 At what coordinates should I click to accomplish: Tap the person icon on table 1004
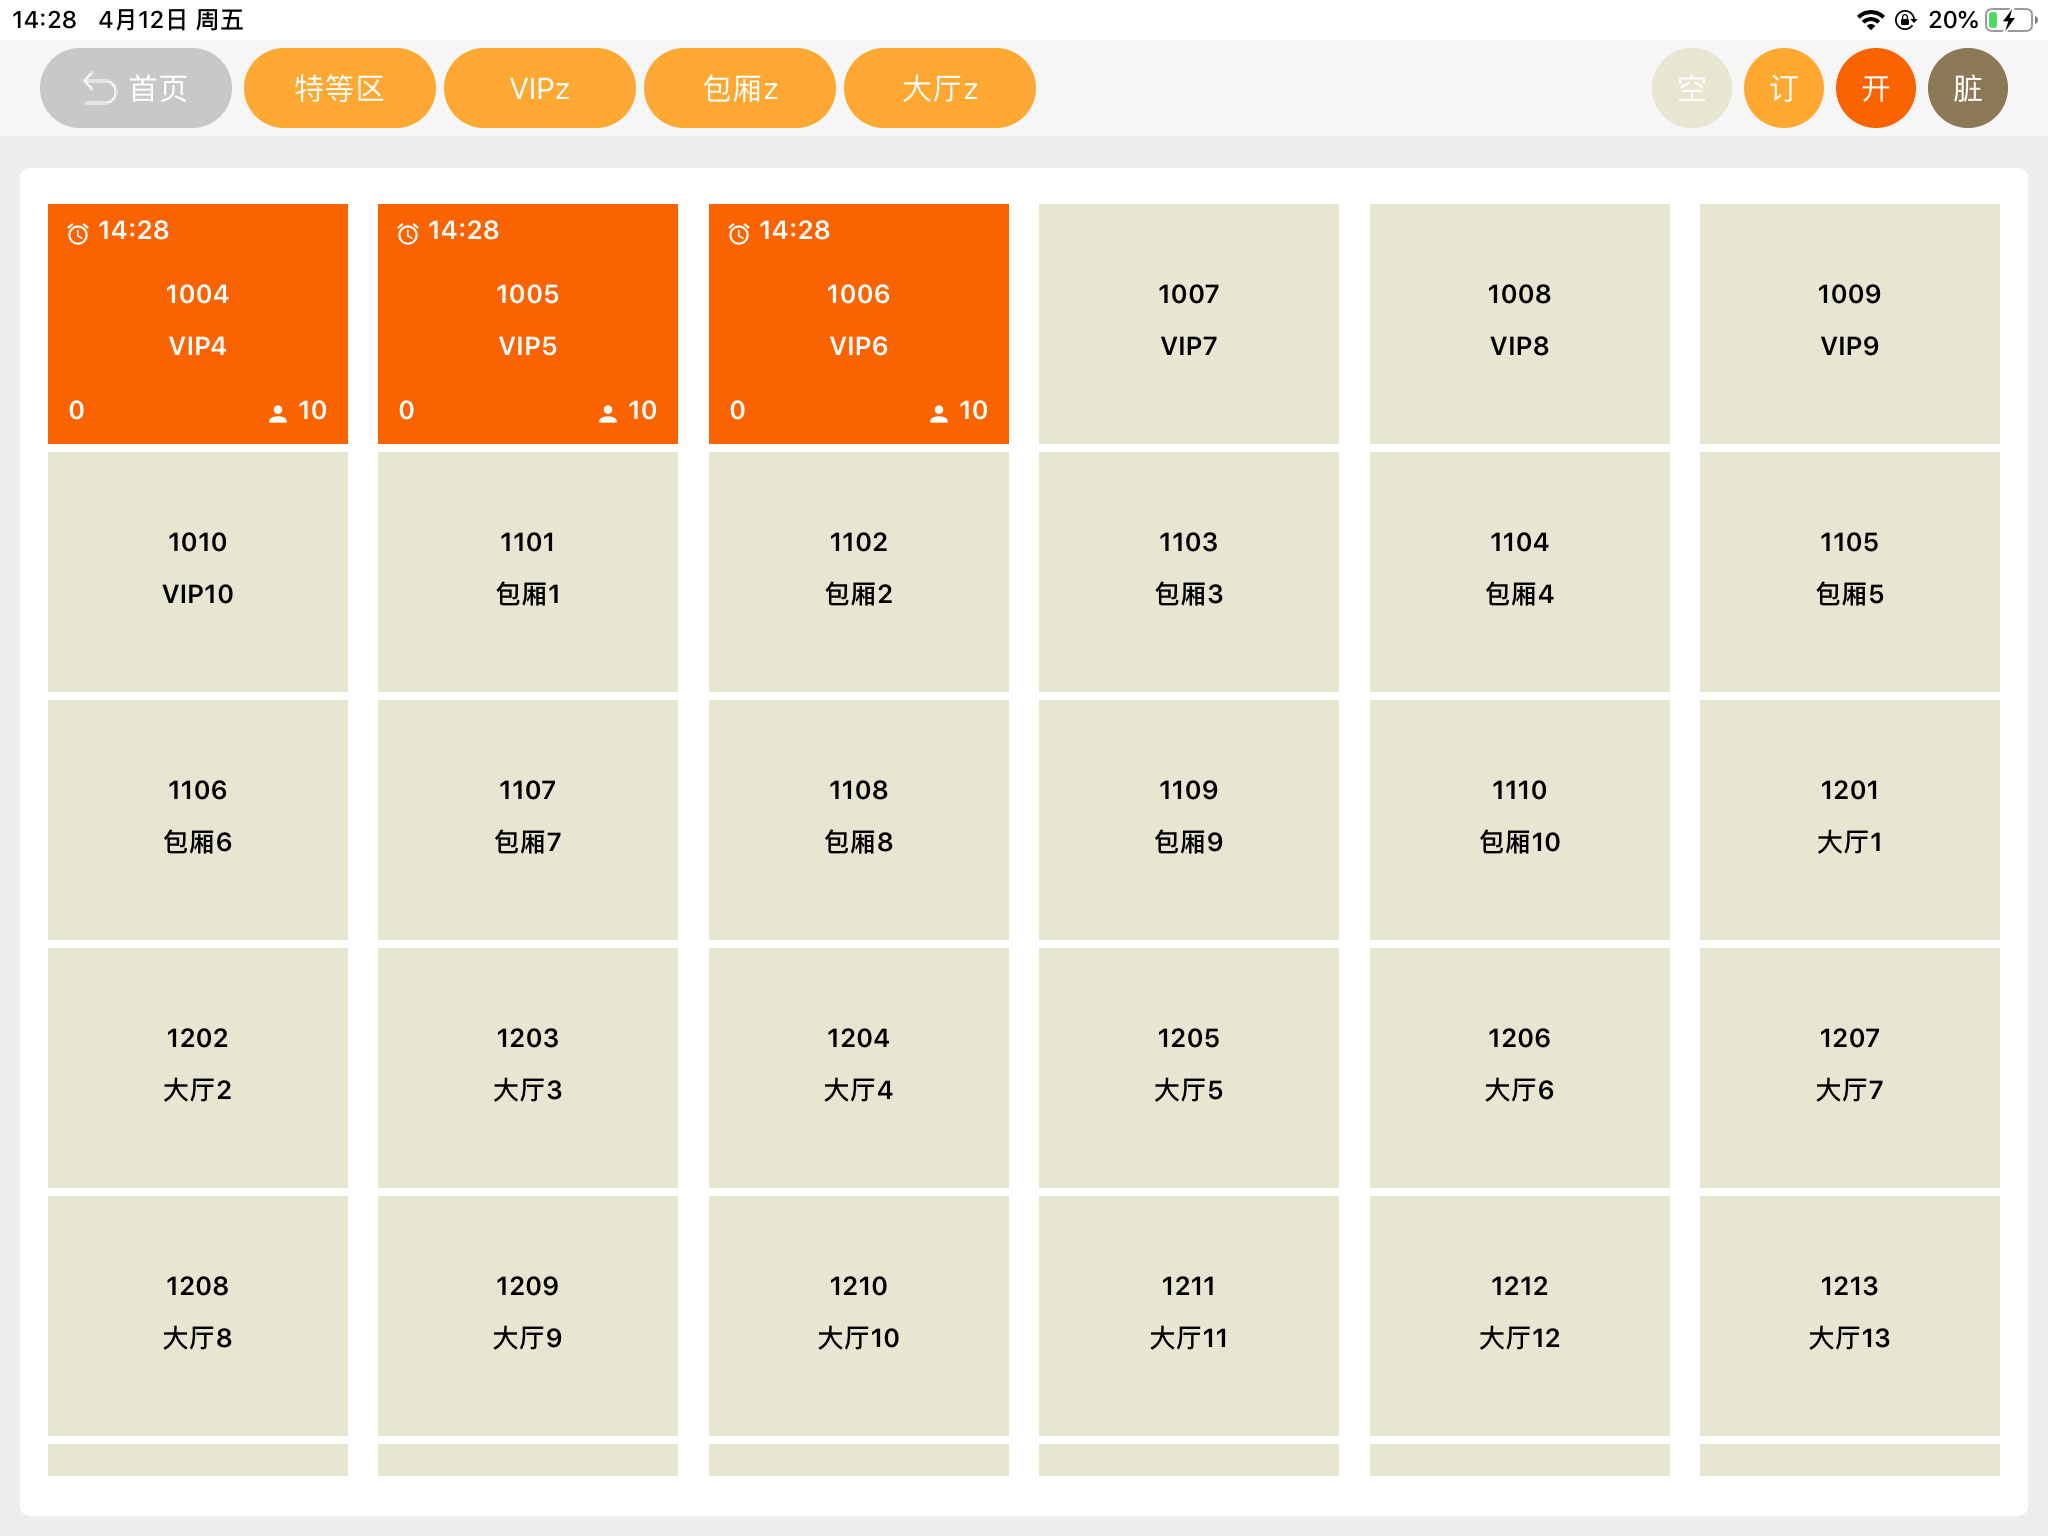click(278, 413)
